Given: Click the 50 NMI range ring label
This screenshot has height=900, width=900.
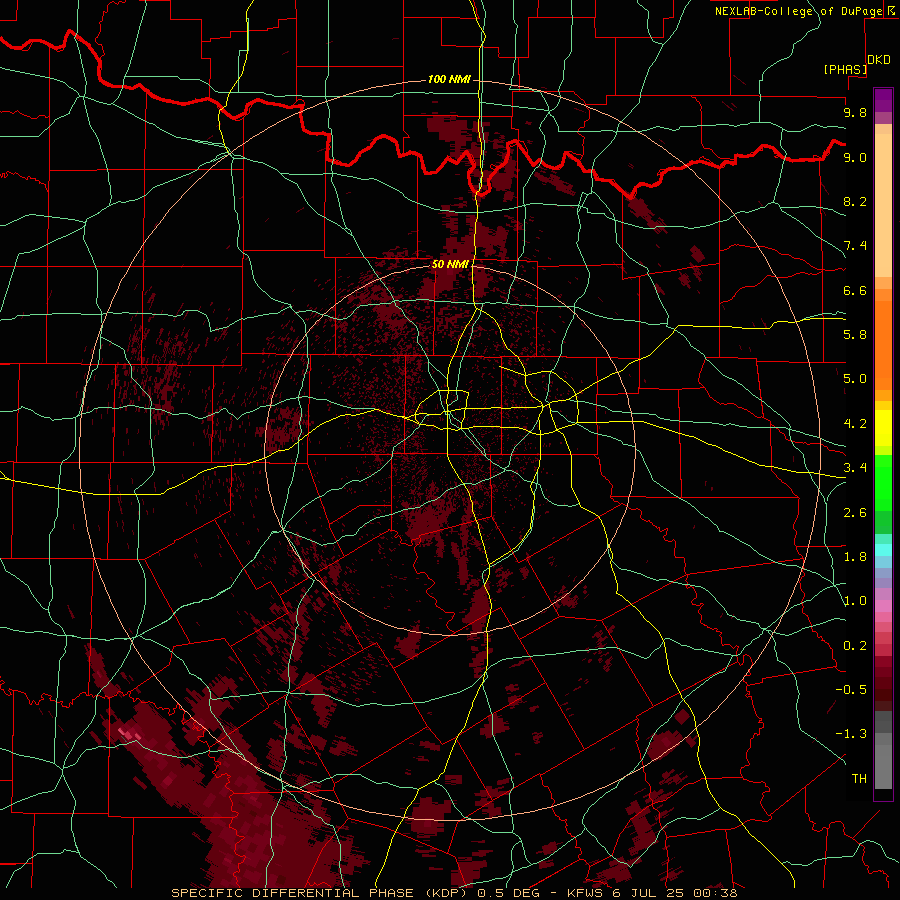Looking at the screenshot, I should [451, 264].
